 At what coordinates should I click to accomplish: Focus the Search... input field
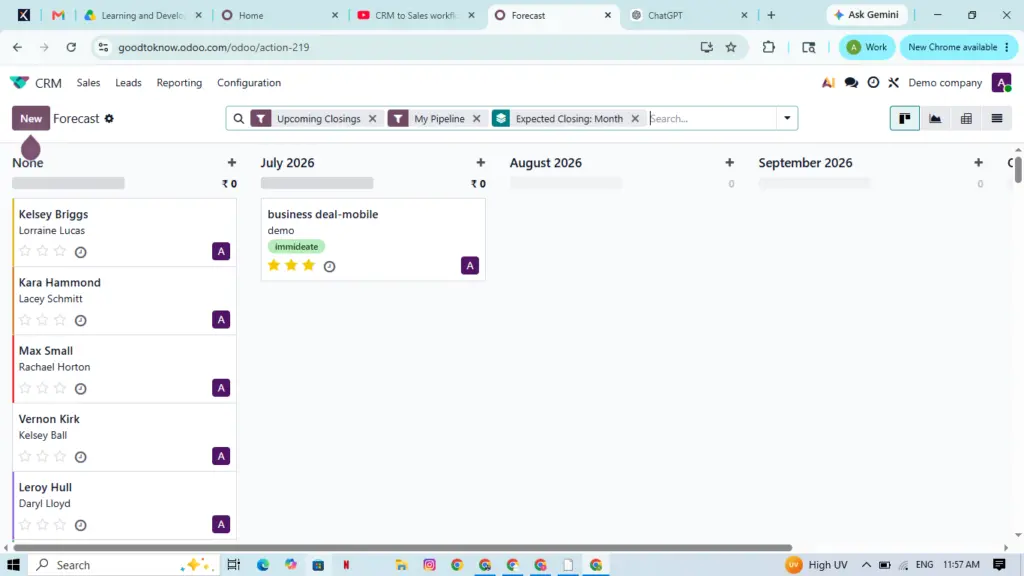coord(712,118)
